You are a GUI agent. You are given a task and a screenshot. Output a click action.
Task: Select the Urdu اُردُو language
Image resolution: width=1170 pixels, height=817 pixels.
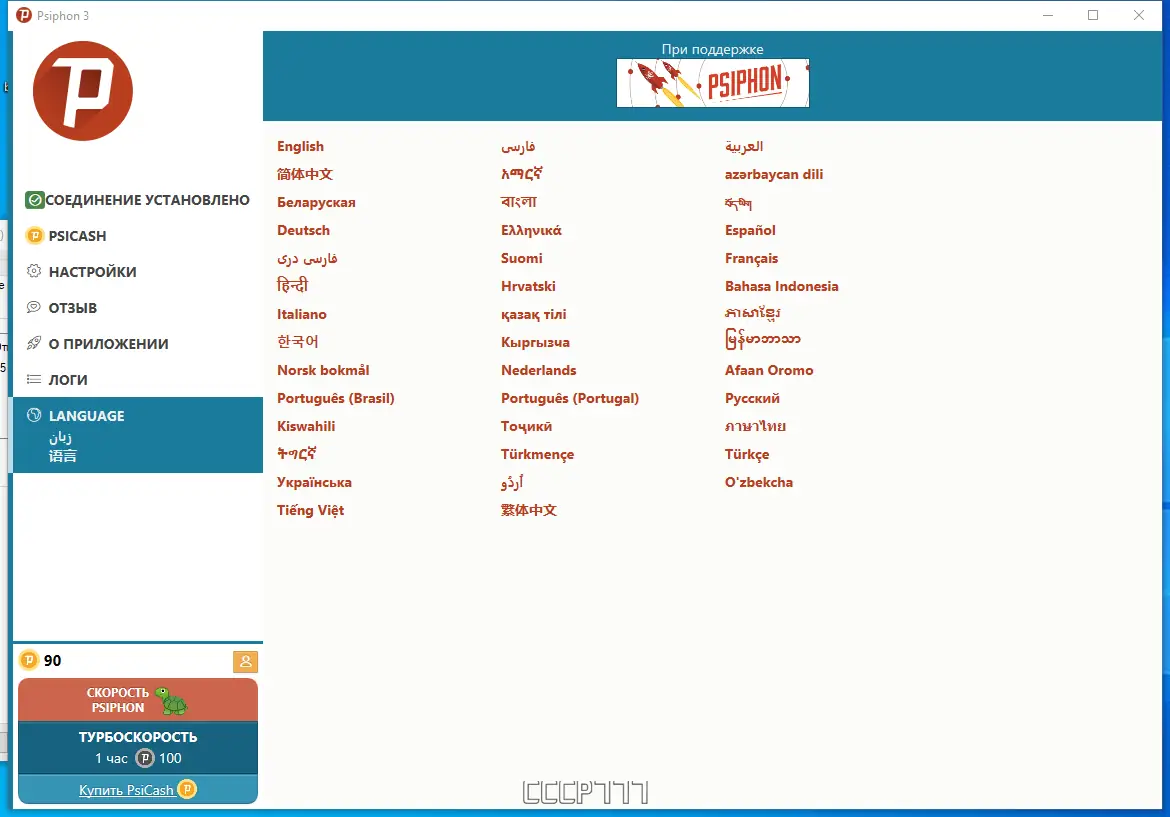click(x=512, y=482)
